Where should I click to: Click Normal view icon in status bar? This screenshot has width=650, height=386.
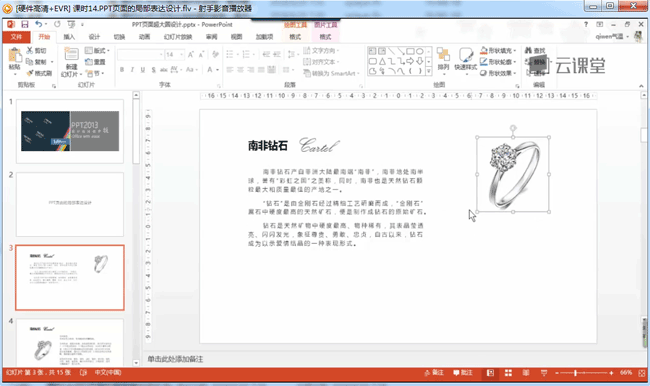(490, 373)
